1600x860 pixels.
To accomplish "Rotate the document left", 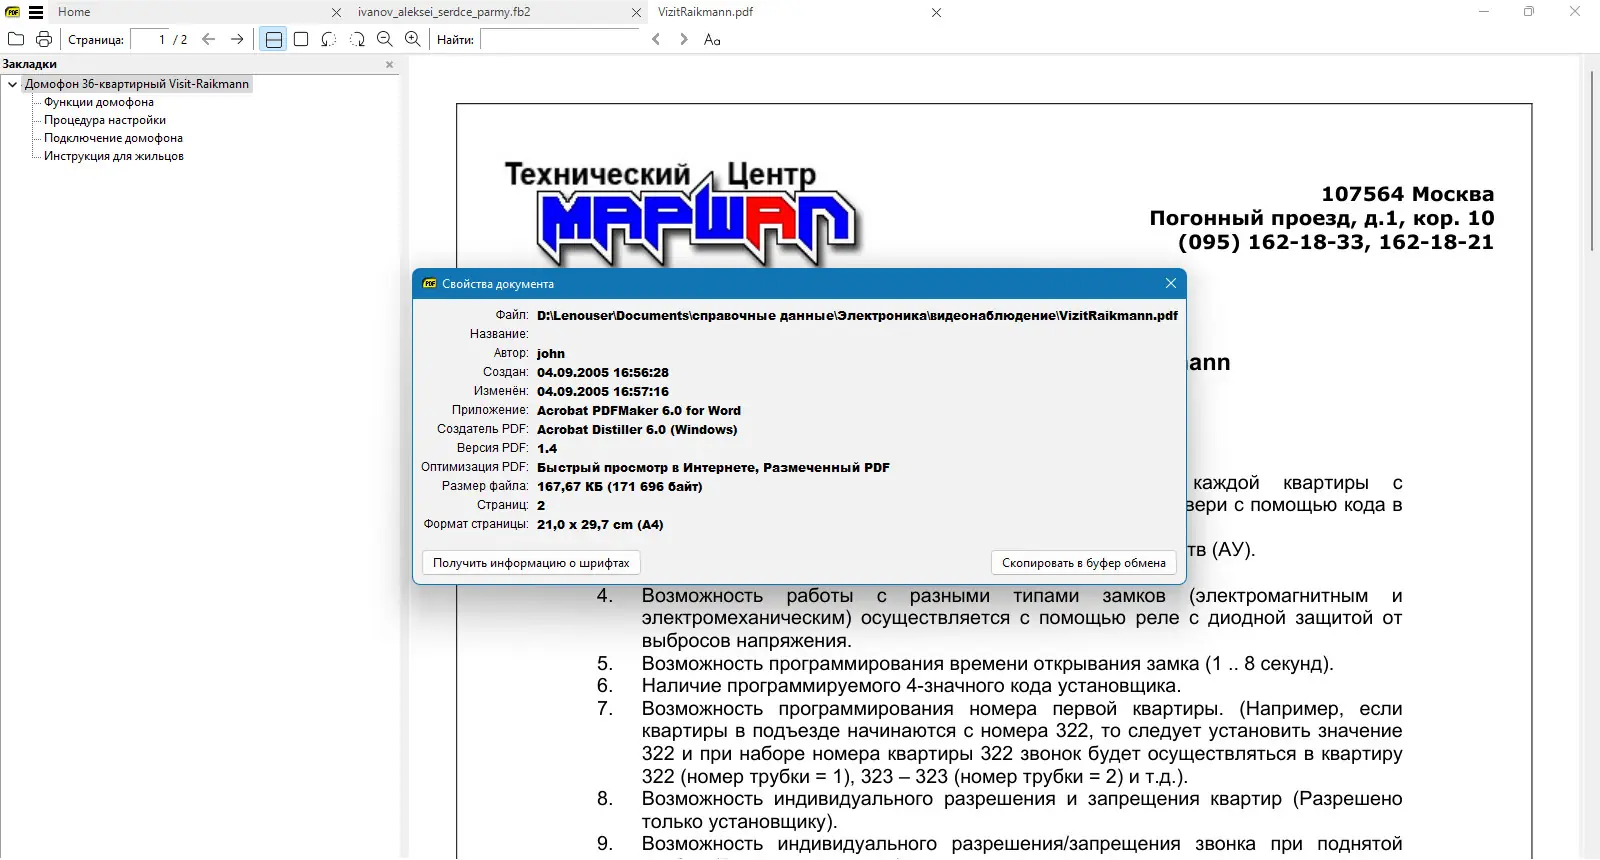I will coord(329,39).
